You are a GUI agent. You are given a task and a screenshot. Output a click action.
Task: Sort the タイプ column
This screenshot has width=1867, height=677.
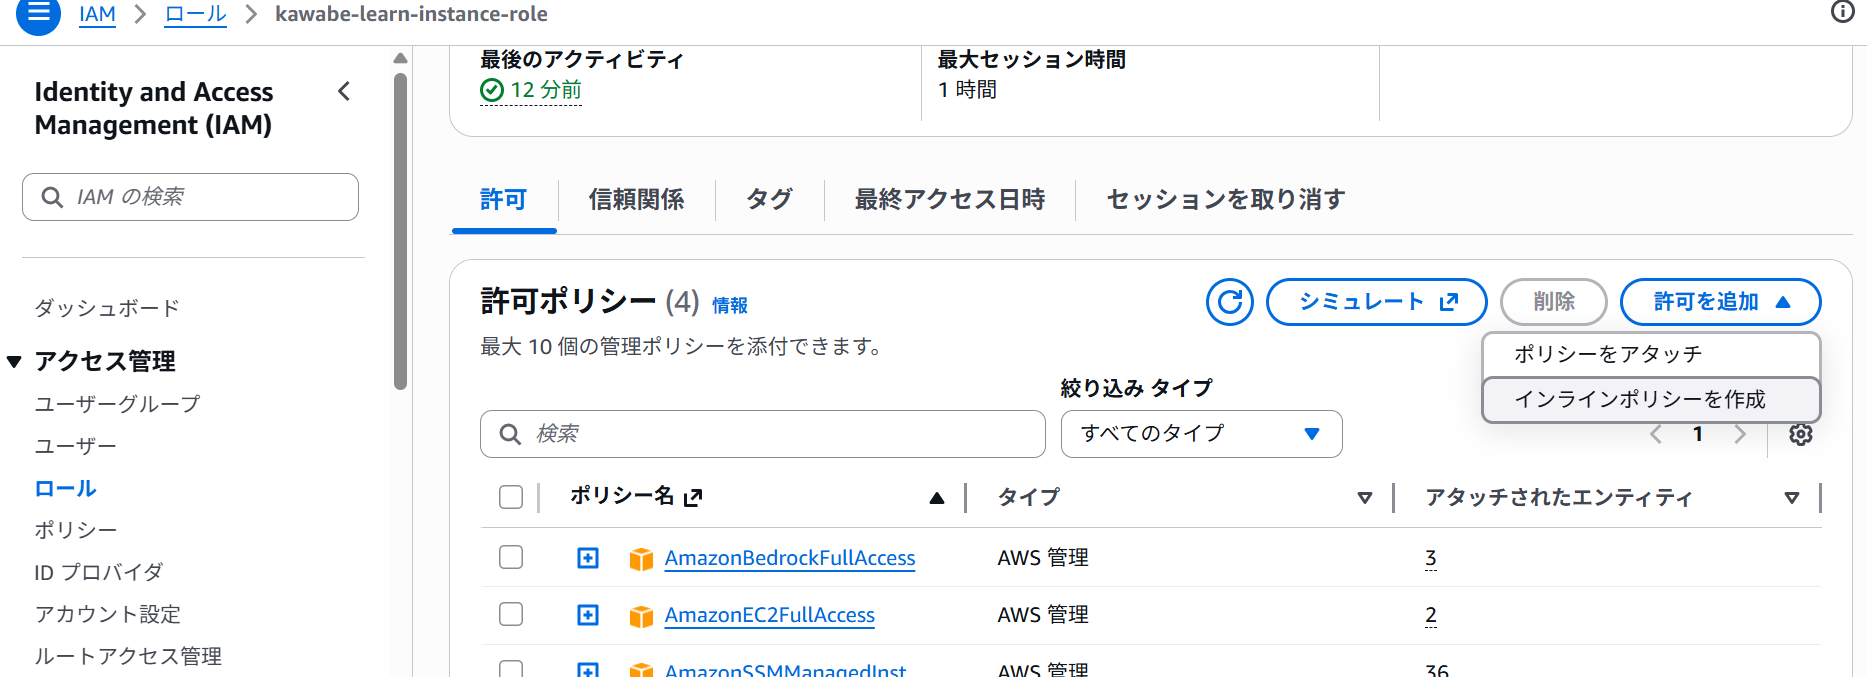(1364, 497)
